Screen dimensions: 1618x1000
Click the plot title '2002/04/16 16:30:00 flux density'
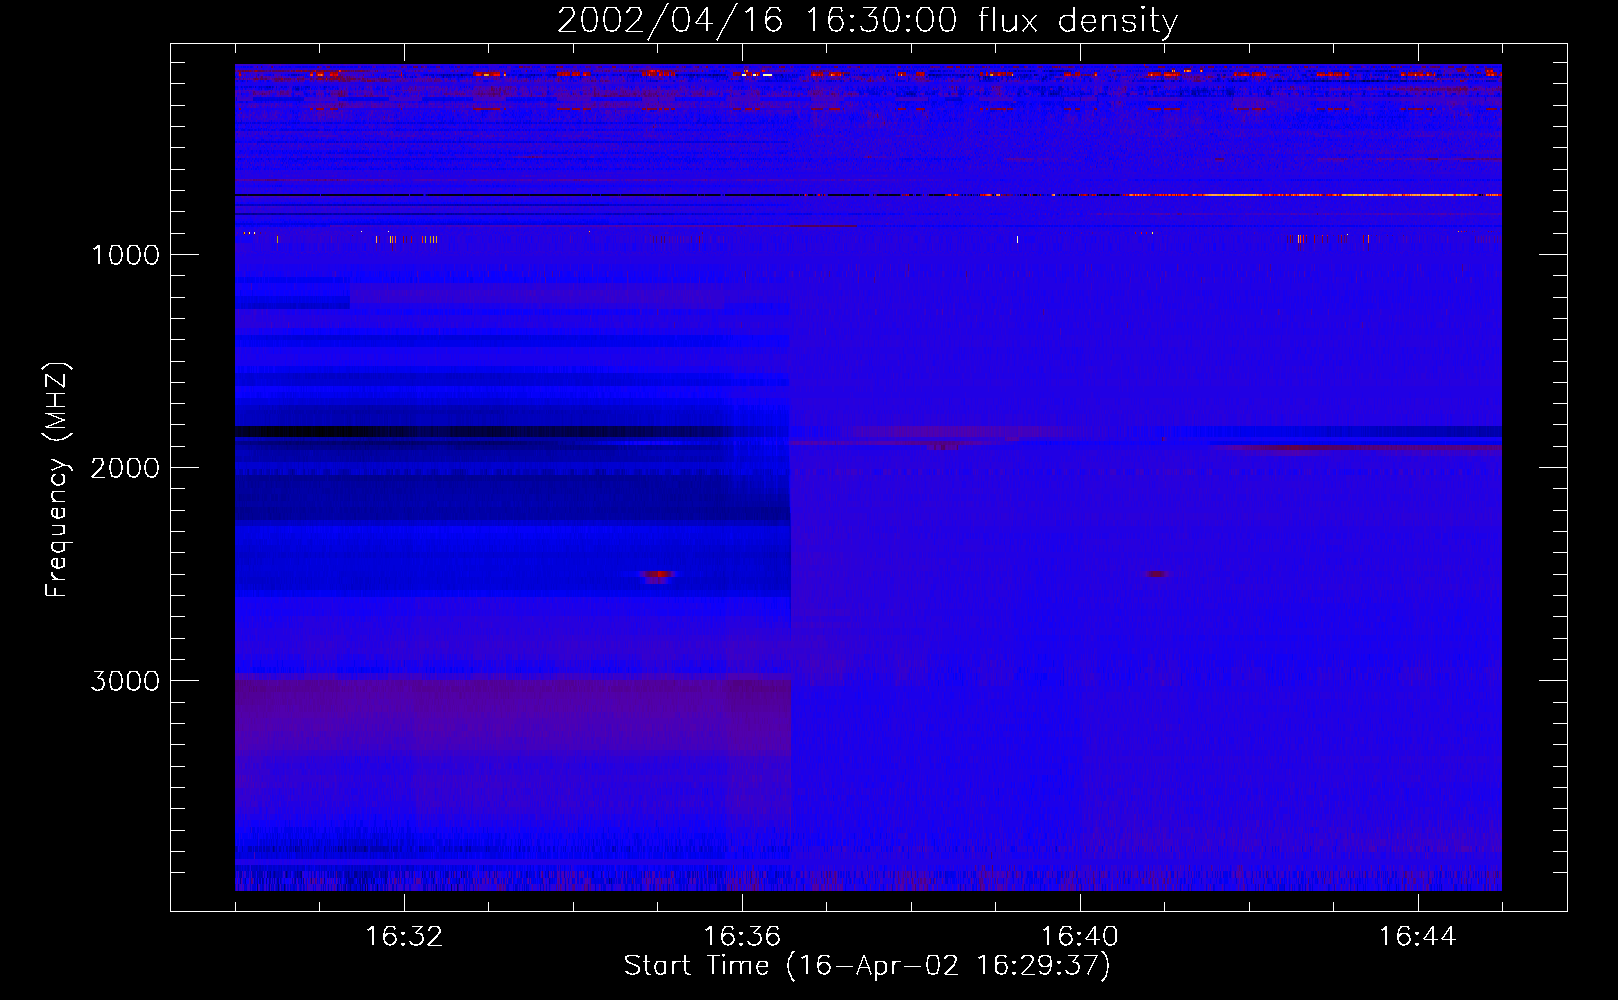[867, 21]
